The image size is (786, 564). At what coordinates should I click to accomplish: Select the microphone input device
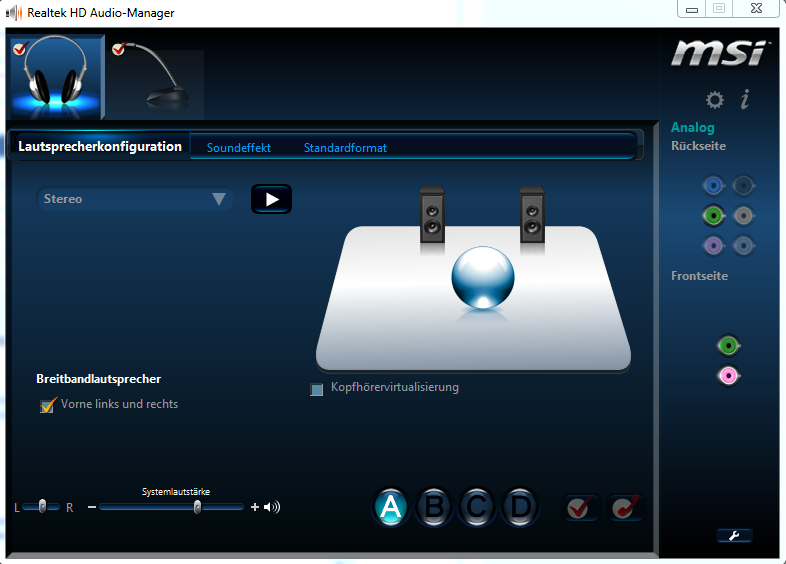pyautogui.click(x=157, y=79)
